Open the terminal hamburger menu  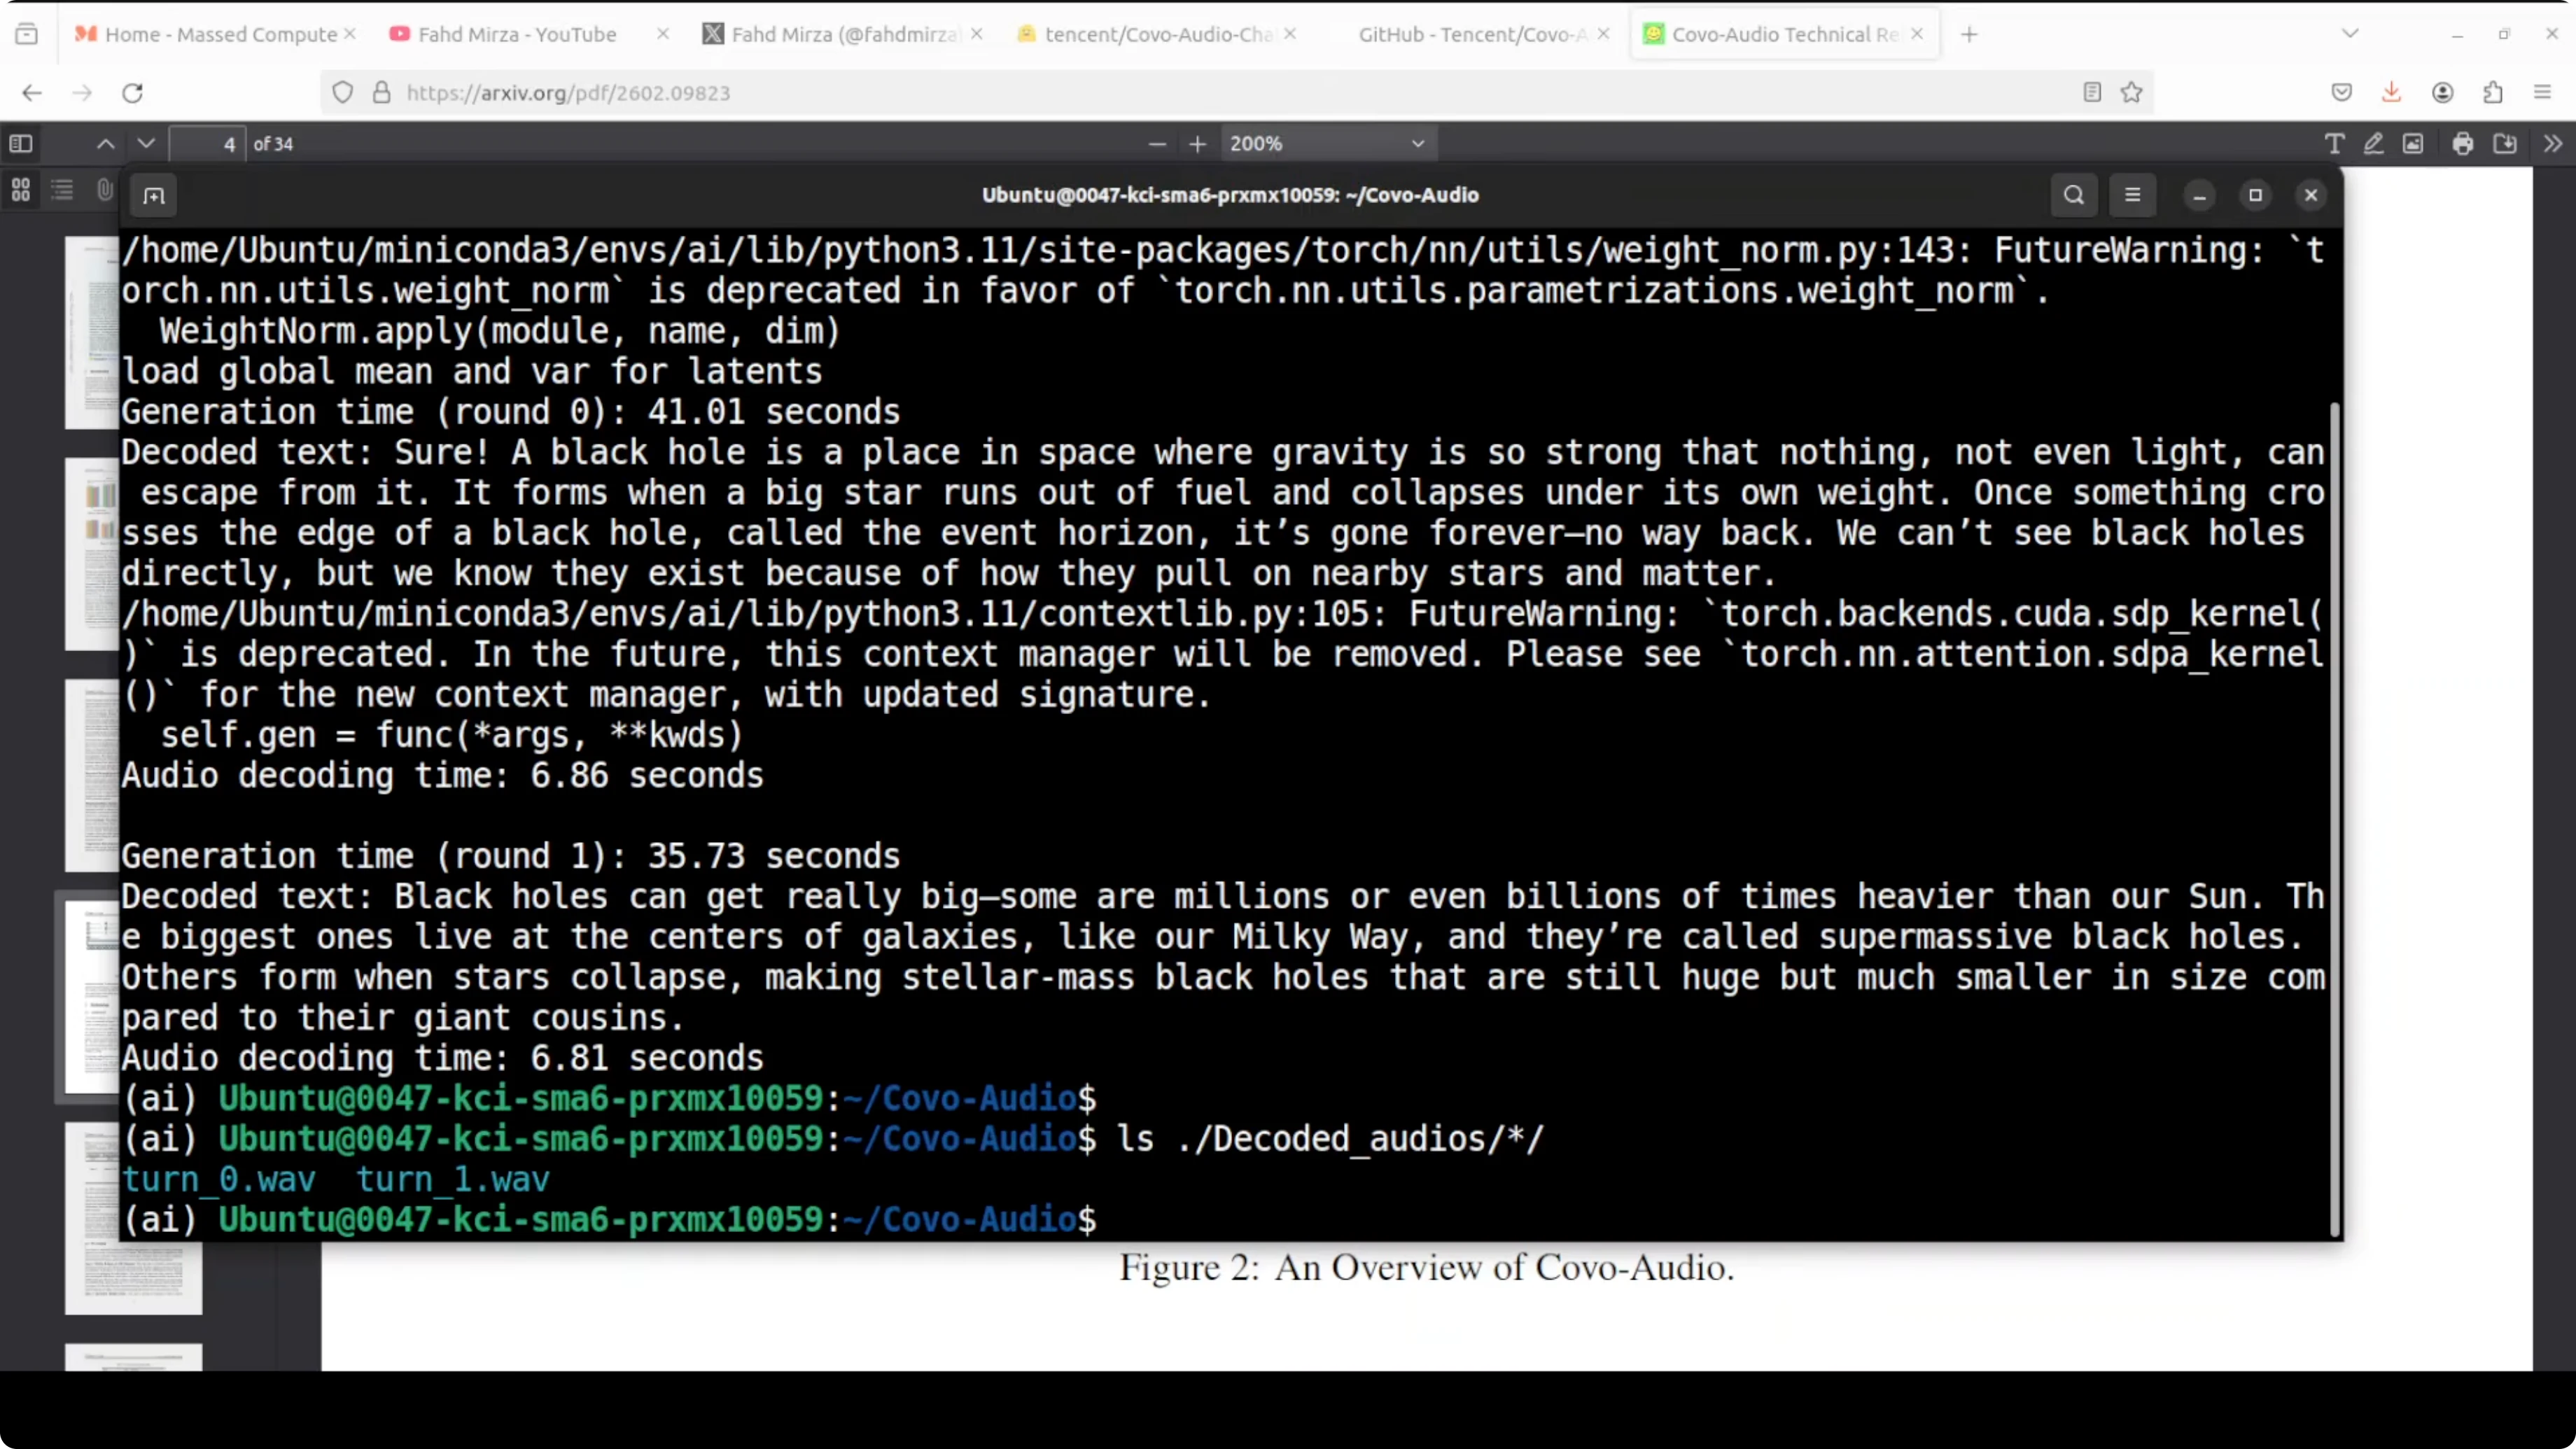(2132, 195)
